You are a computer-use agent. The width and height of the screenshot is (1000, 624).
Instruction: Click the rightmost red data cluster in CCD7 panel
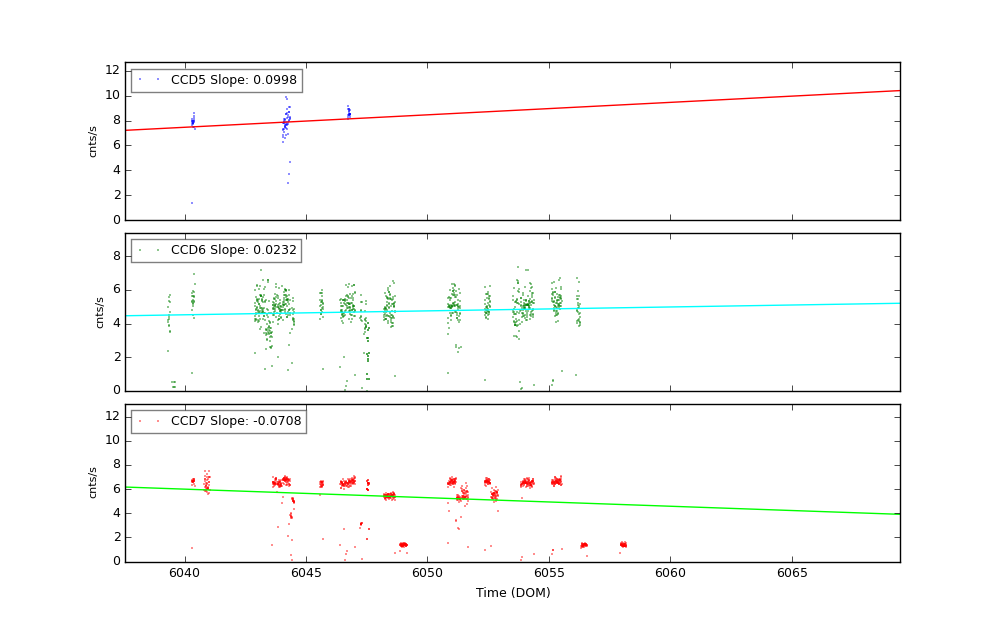pos(623,544)
